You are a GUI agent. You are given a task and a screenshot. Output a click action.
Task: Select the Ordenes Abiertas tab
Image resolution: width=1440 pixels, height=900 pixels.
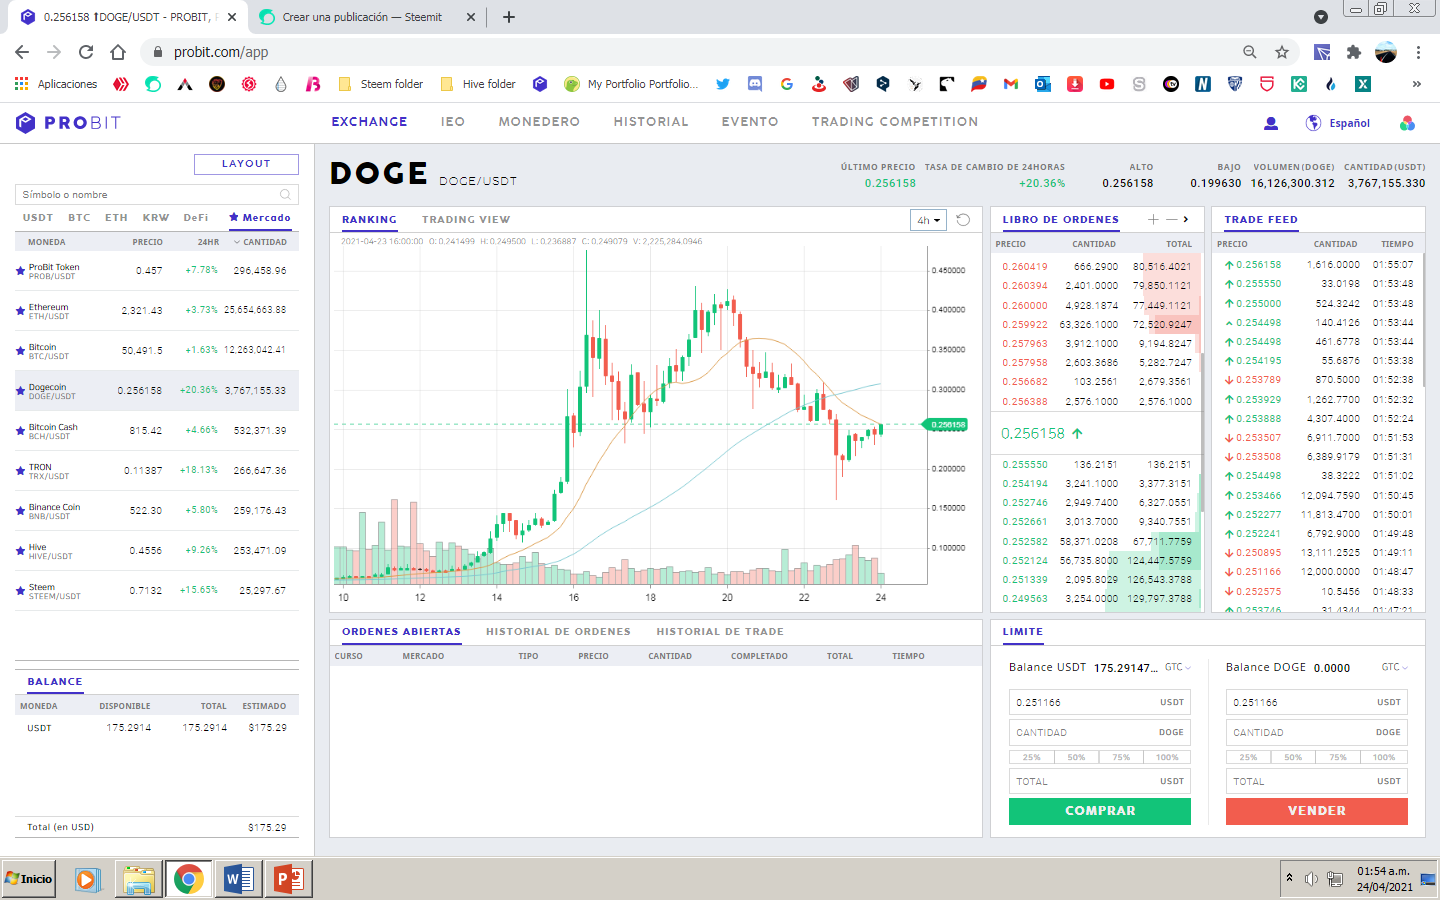(x=401, y=632)
